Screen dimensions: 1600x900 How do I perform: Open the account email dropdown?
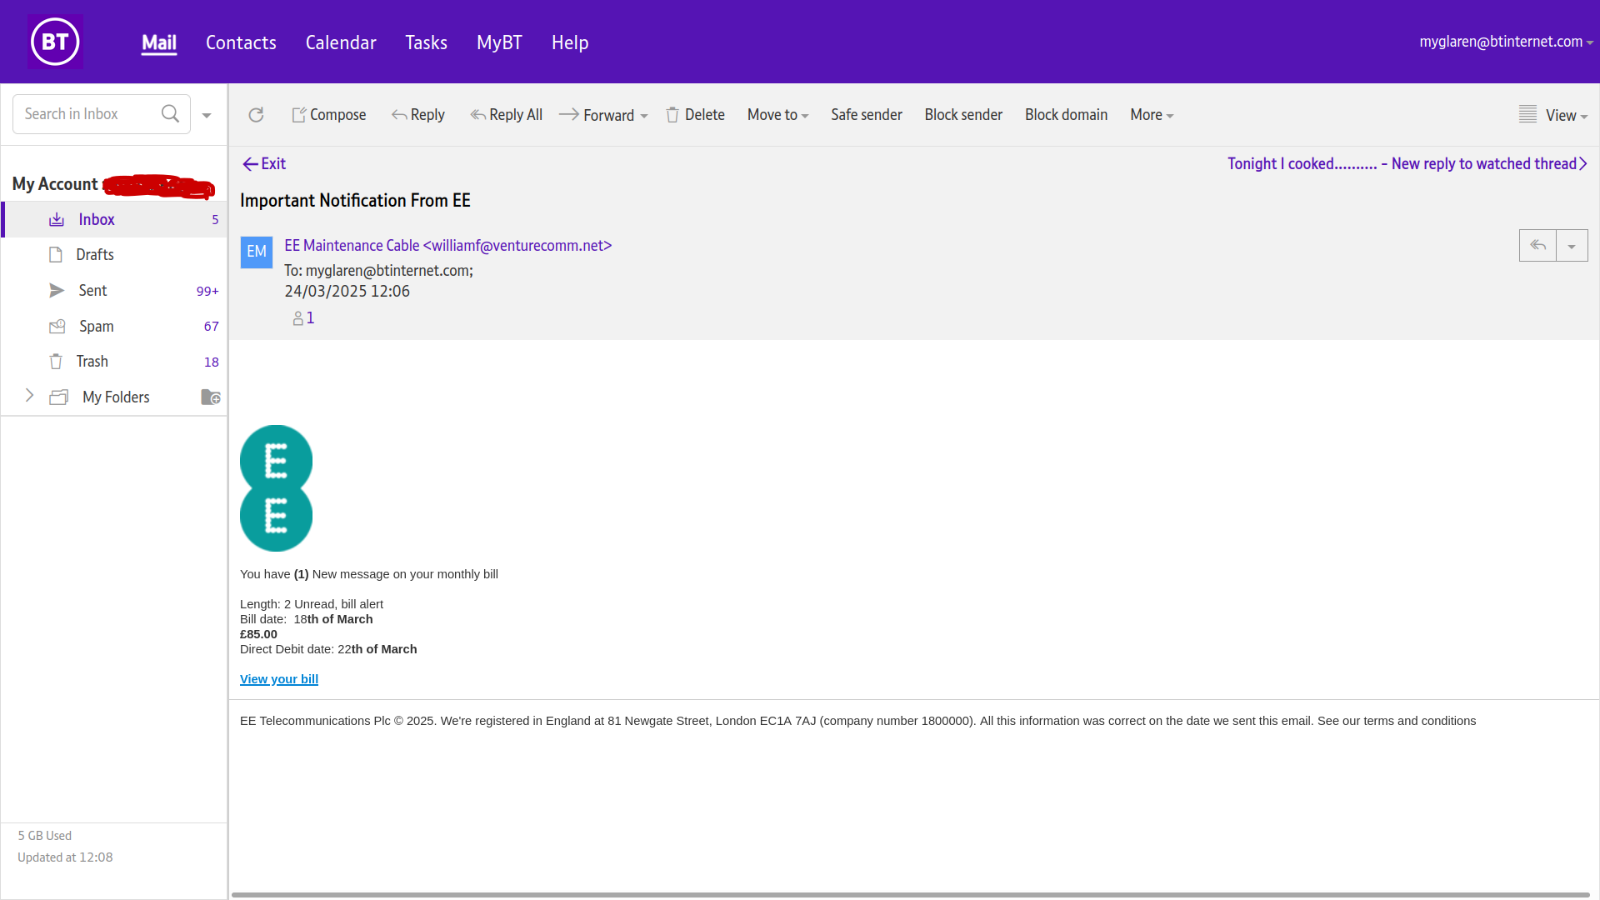pyautogui.click(x=1506, y=42)
